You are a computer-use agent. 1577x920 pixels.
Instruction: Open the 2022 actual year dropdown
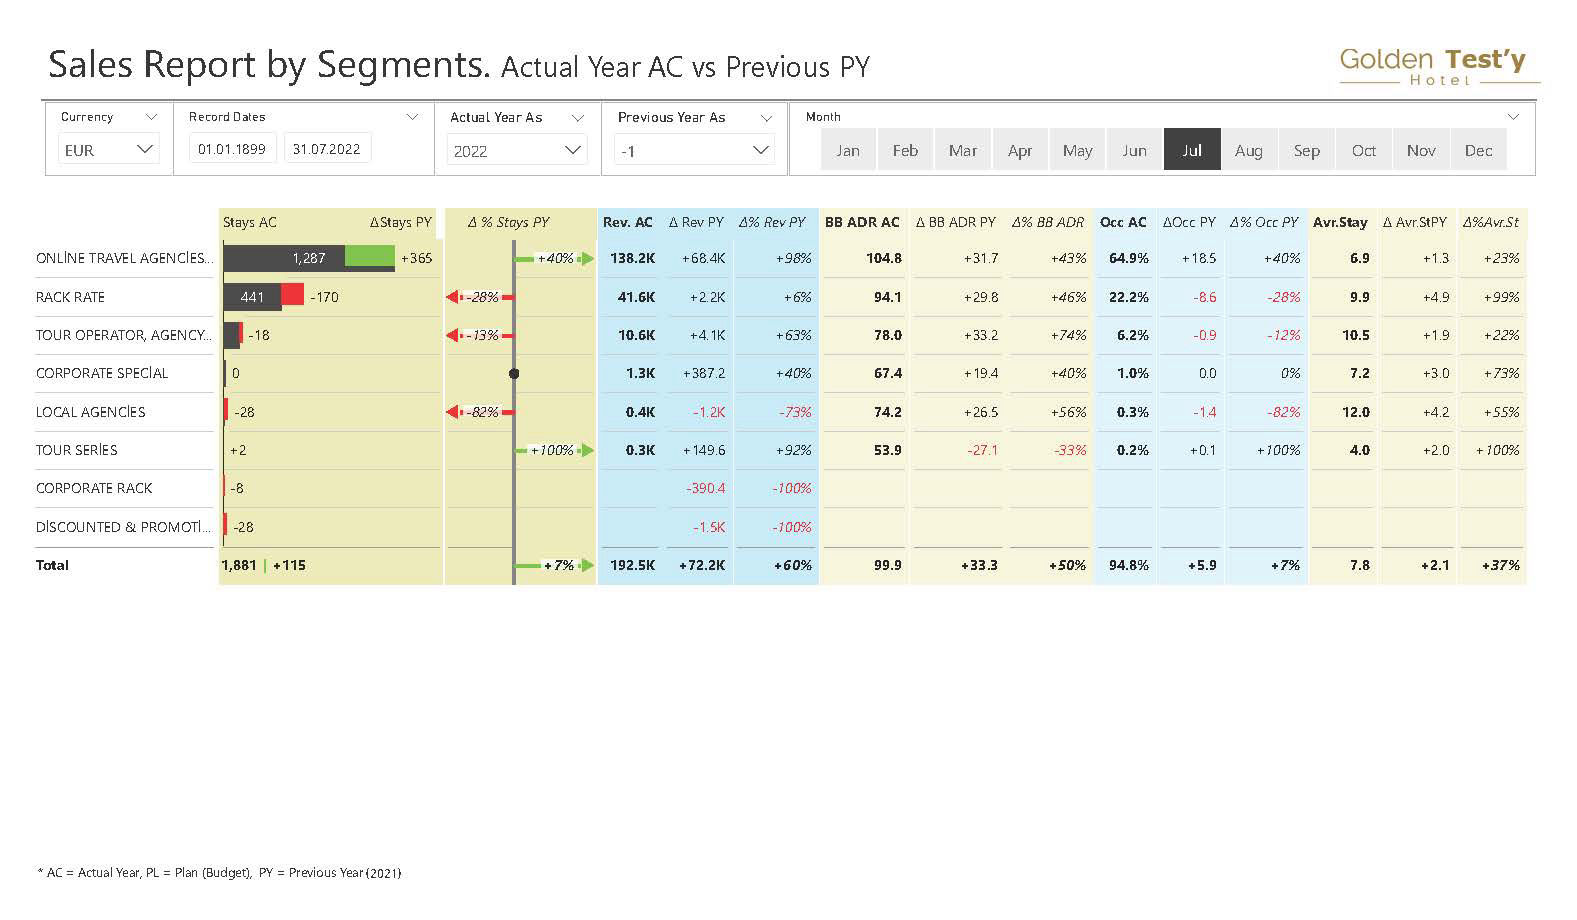tap(517, 151)
